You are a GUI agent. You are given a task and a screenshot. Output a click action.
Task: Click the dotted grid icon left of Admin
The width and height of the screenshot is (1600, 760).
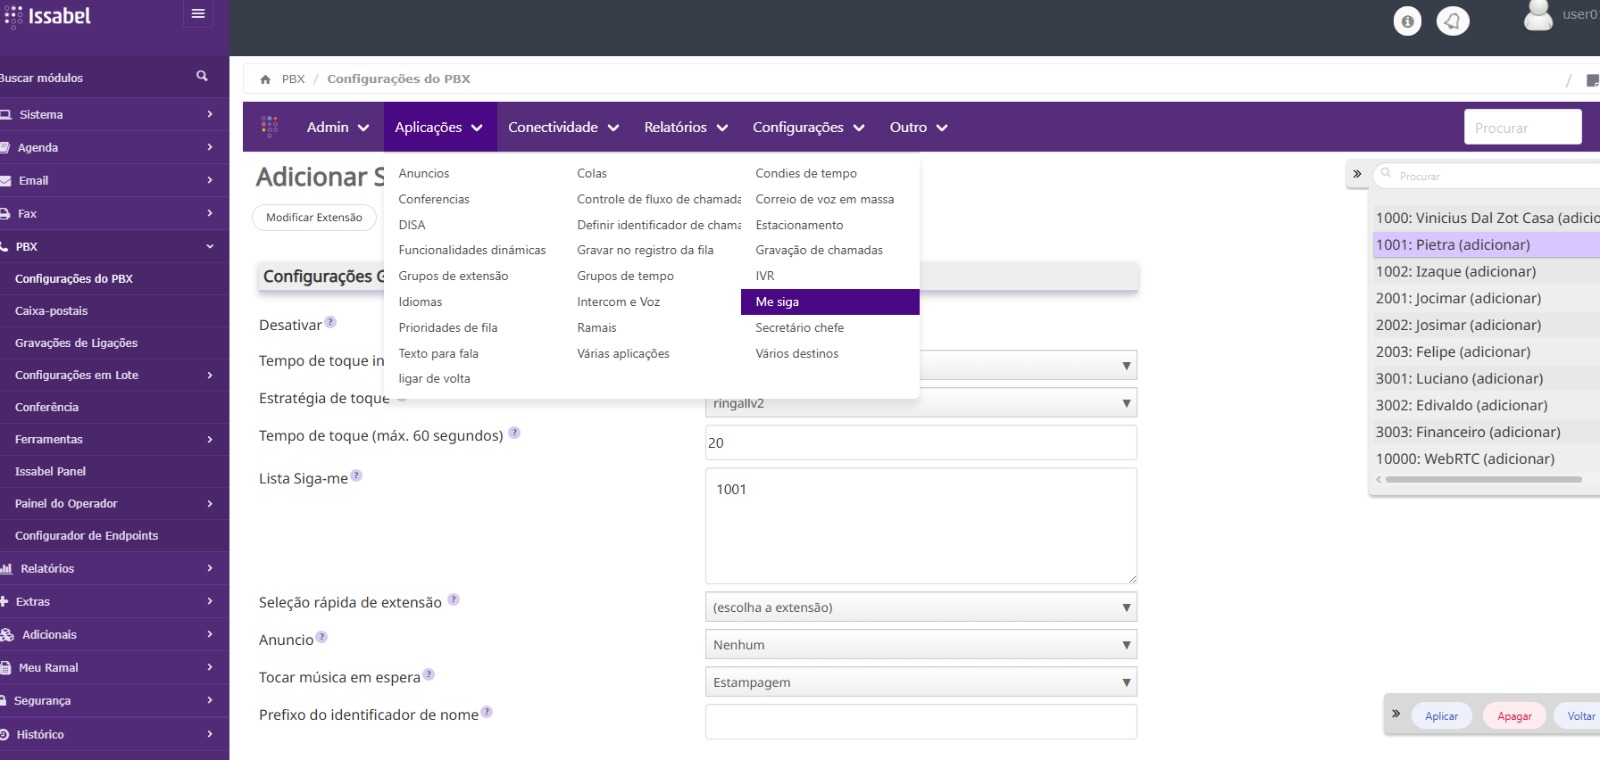point(269,126)
